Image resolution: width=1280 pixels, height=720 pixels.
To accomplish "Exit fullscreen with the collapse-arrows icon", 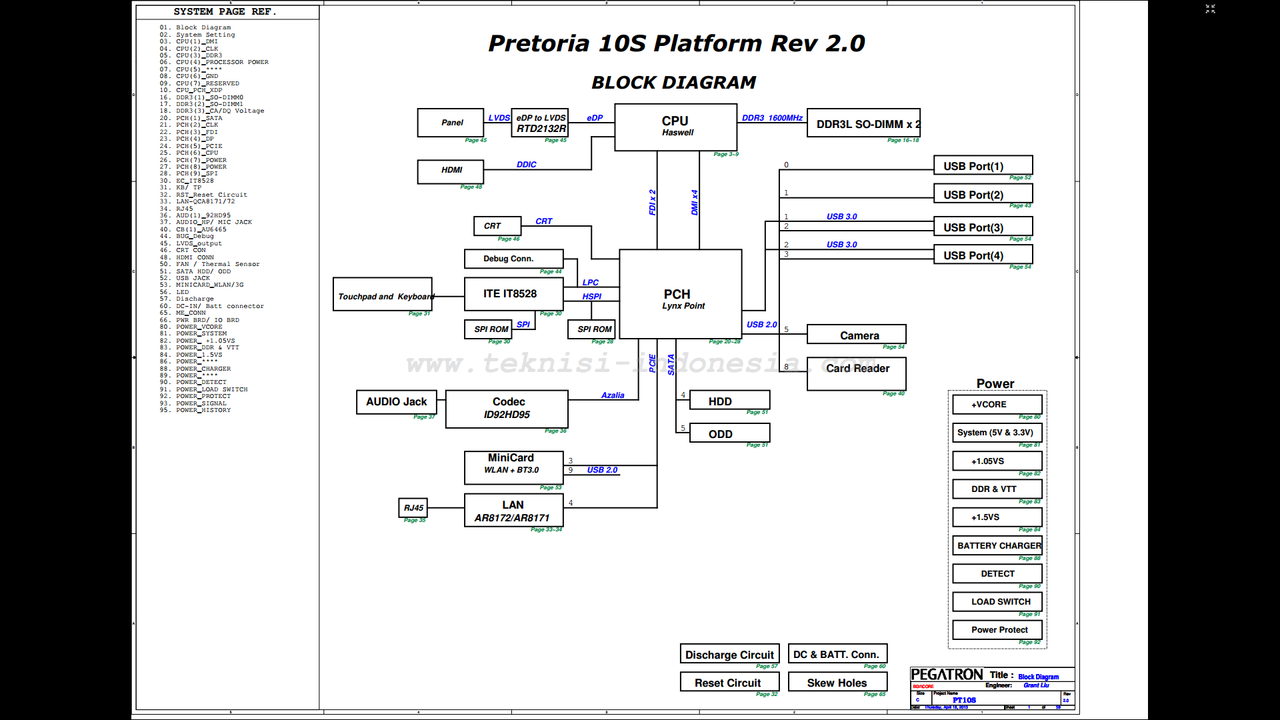I will point(1210,9).
